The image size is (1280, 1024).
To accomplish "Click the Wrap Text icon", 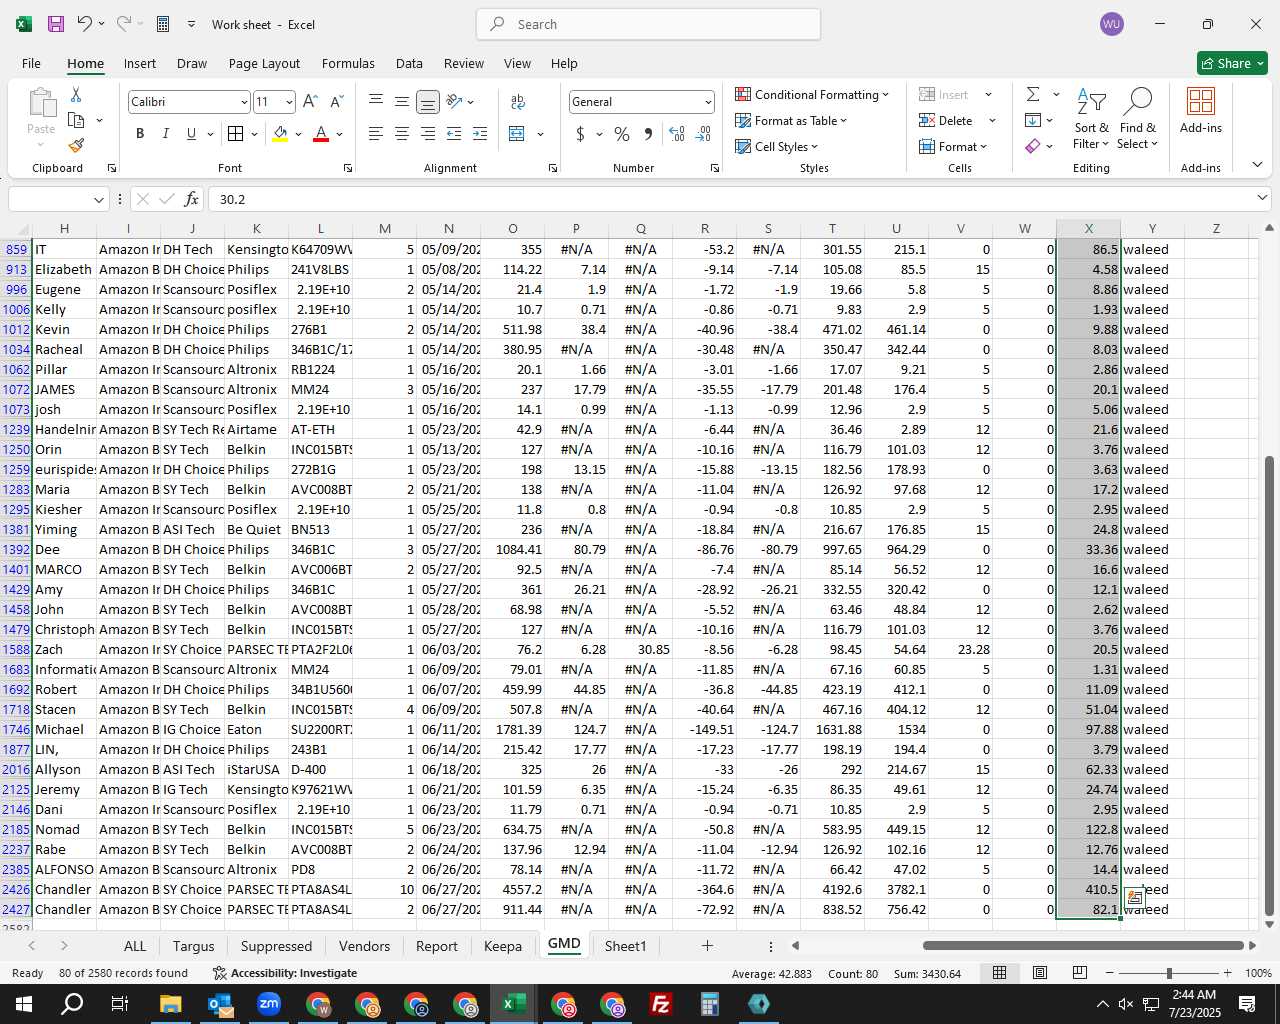I will [x=518, y=101].
